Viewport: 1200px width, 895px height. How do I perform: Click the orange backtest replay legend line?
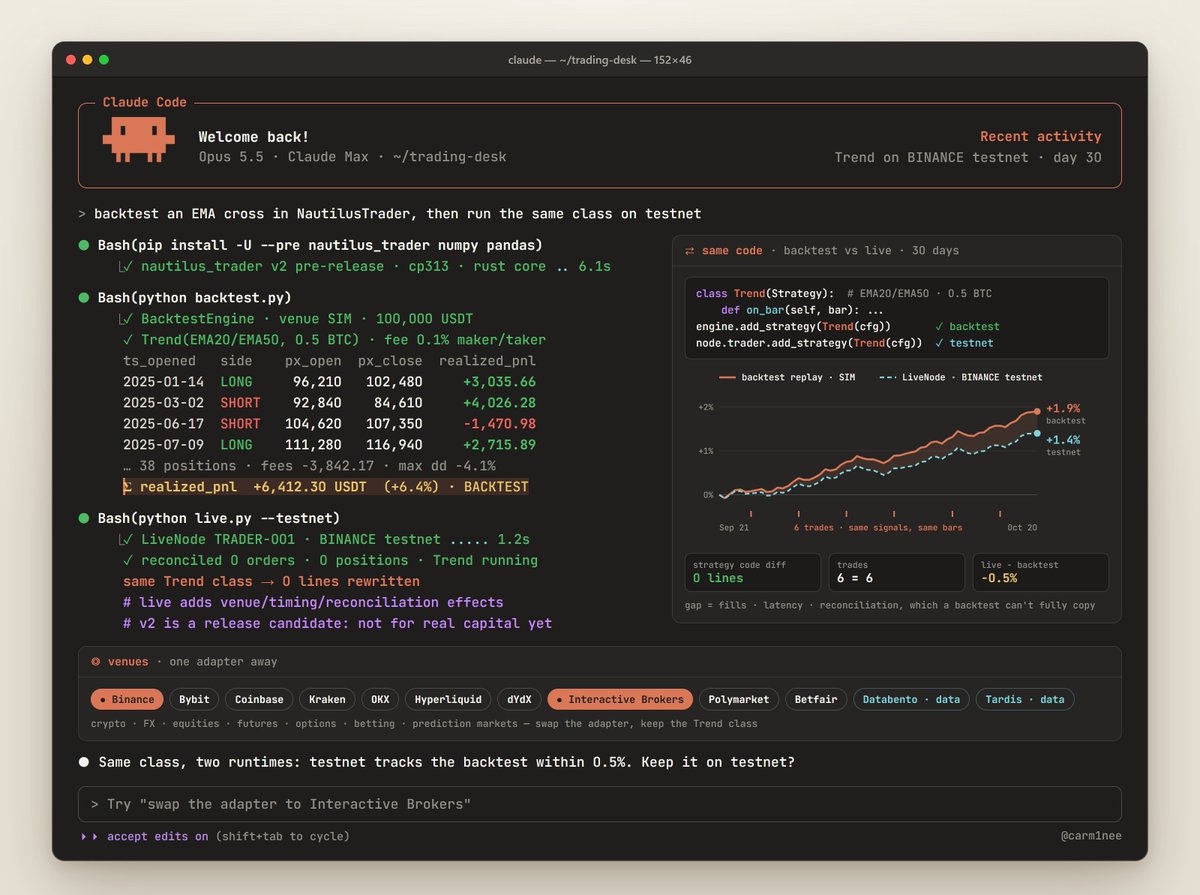727,377
